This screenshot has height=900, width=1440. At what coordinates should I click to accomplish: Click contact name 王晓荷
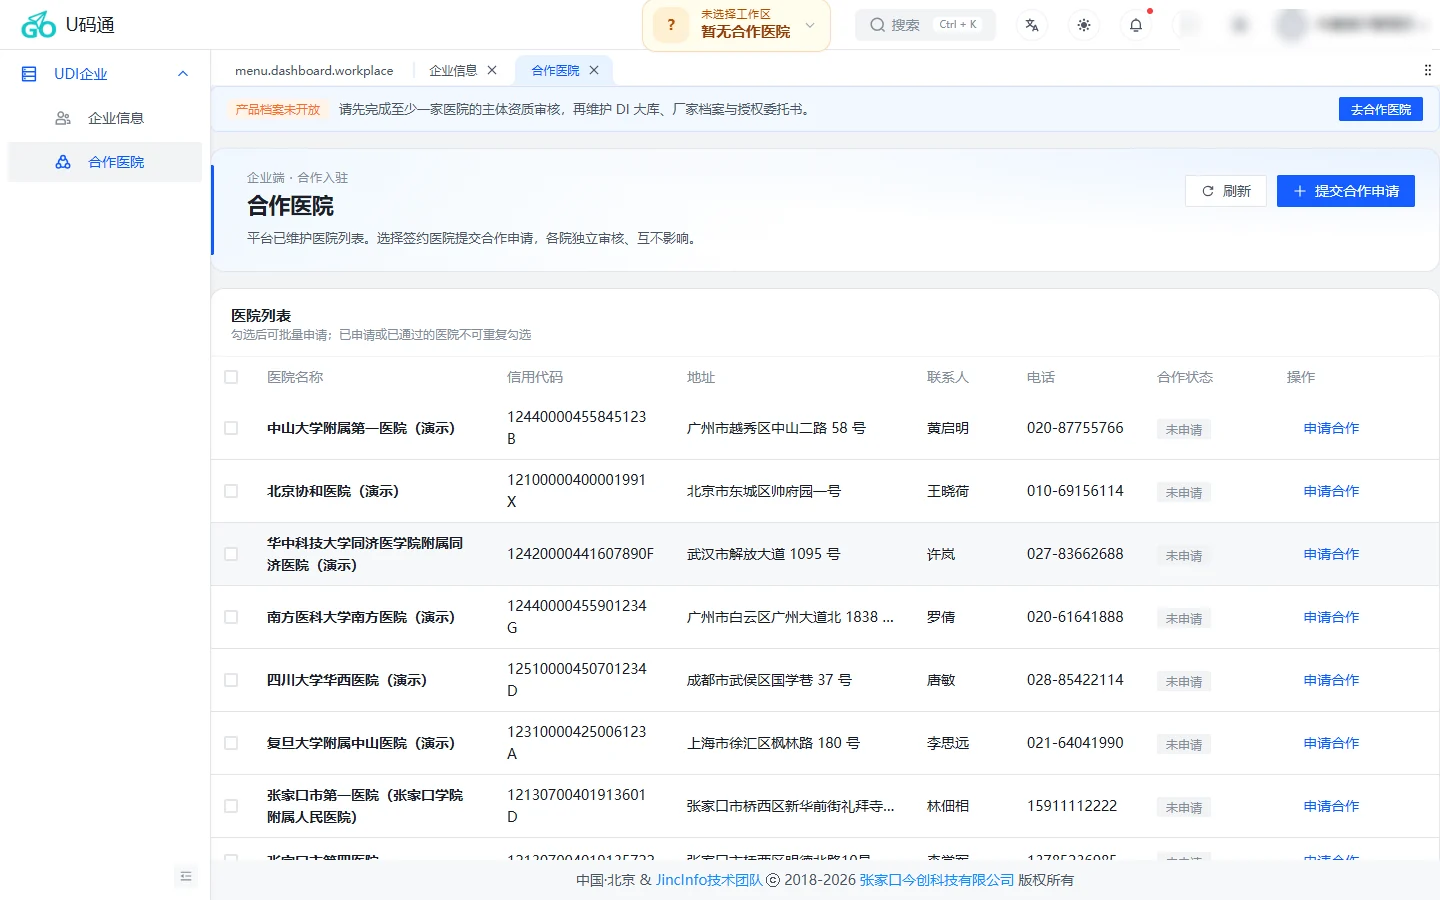tap(948, 491)
